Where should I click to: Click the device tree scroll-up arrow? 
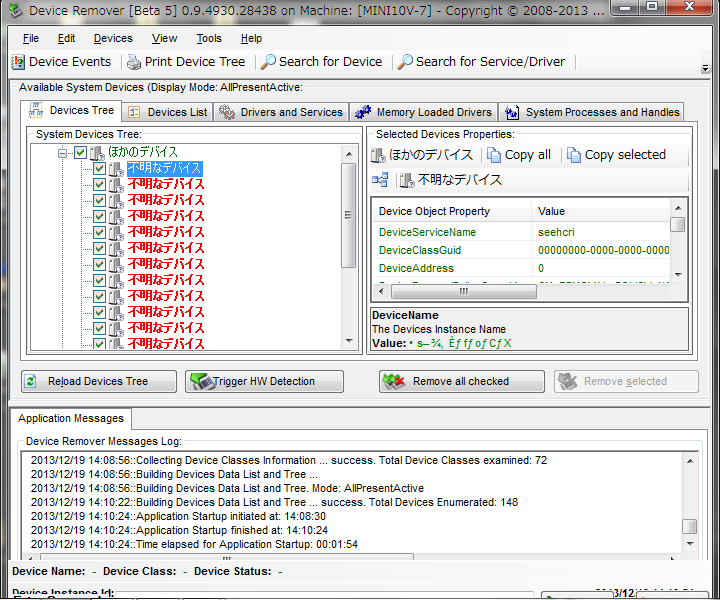coord(349,154)
